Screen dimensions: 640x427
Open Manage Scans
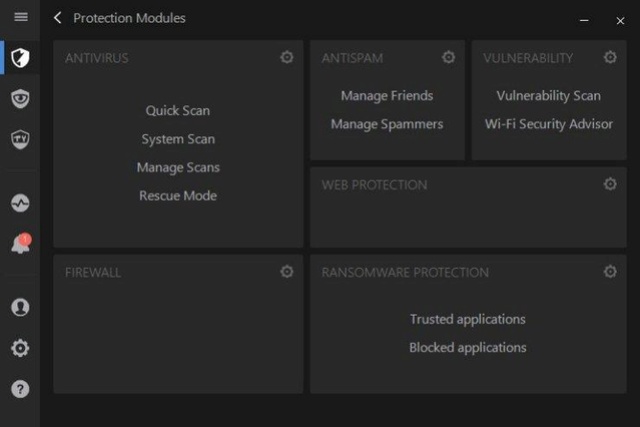pyautogui.click(x=178, y=167)
